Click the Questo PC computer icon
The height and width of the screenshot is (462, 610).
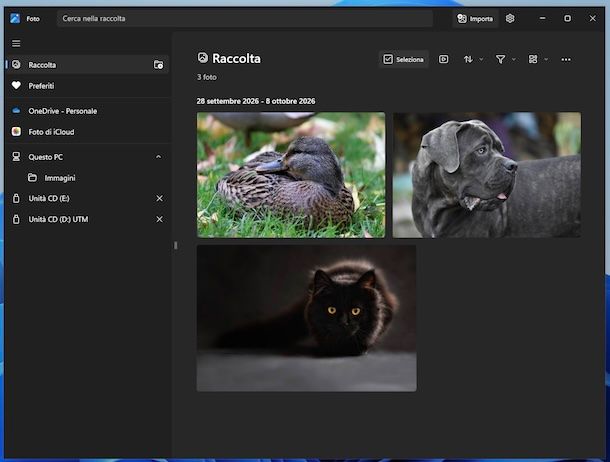coord(16,156)
